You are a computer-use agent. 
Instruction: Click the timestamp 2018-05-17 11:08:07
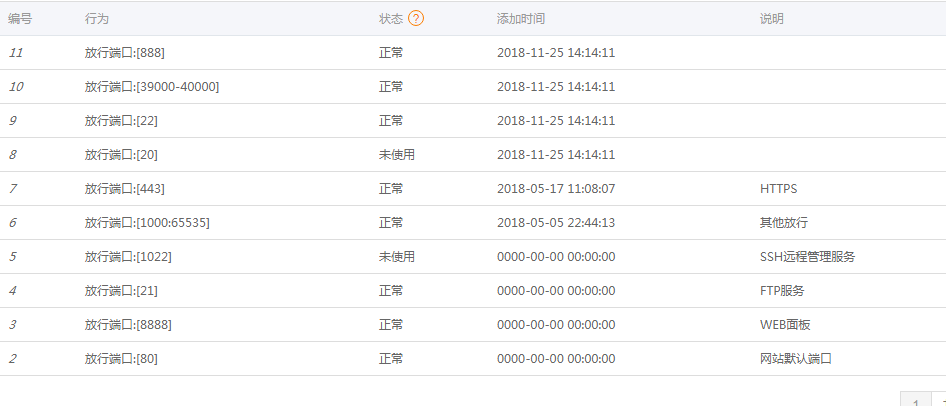click(556, 189)
